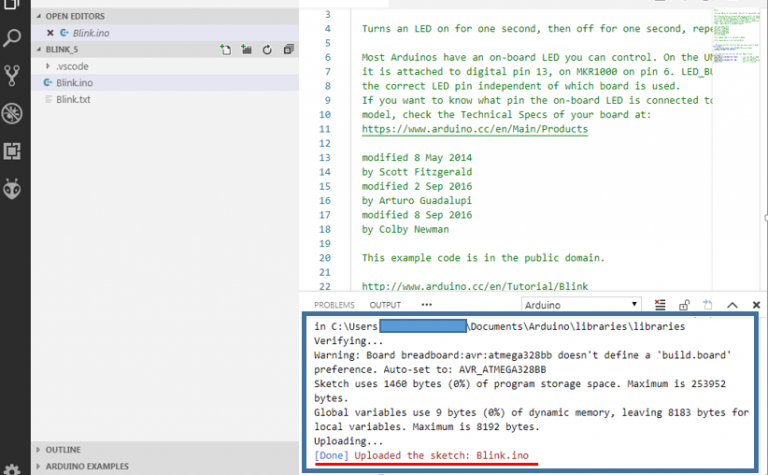Expand the ARDUINO EXAMPLES section

pos(85,466)
